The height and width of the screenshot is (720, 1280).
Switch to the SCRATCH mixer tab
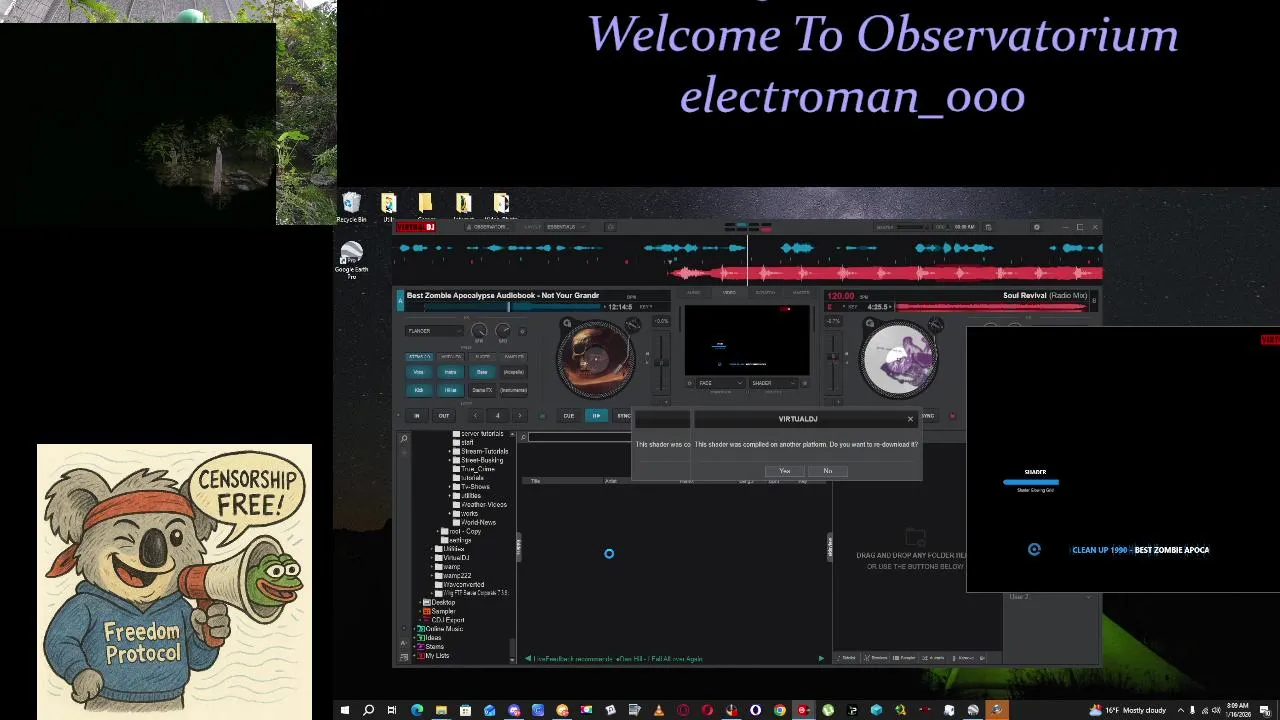click(x=765, y=293)
